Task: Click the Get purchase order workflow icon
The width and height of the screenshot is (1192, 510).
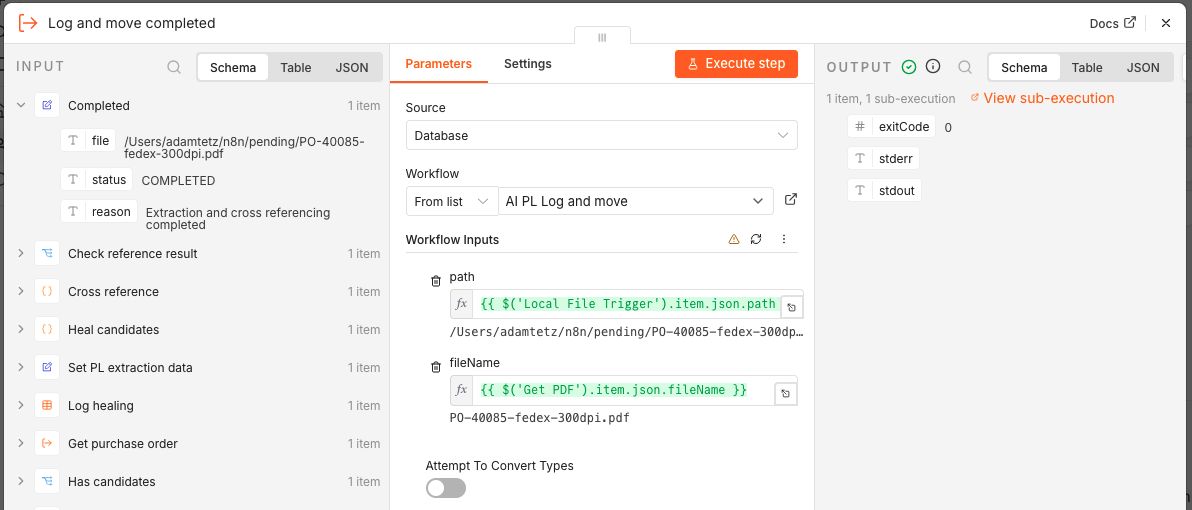Action: tap(47, 443)
